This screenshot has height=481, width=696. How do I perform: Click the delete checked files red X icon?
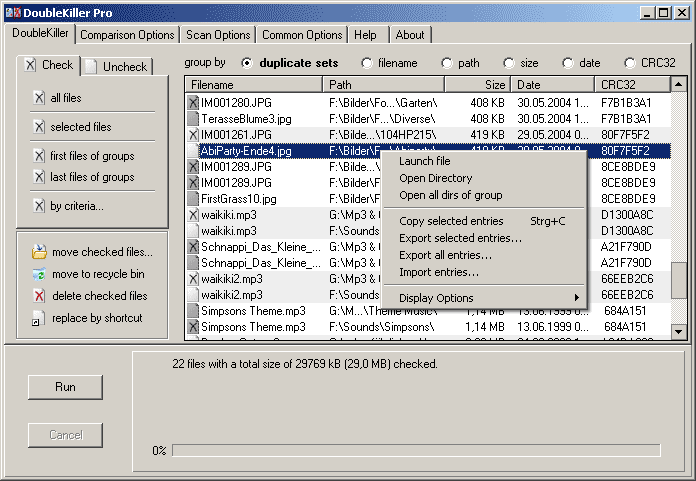click(39, 296)
